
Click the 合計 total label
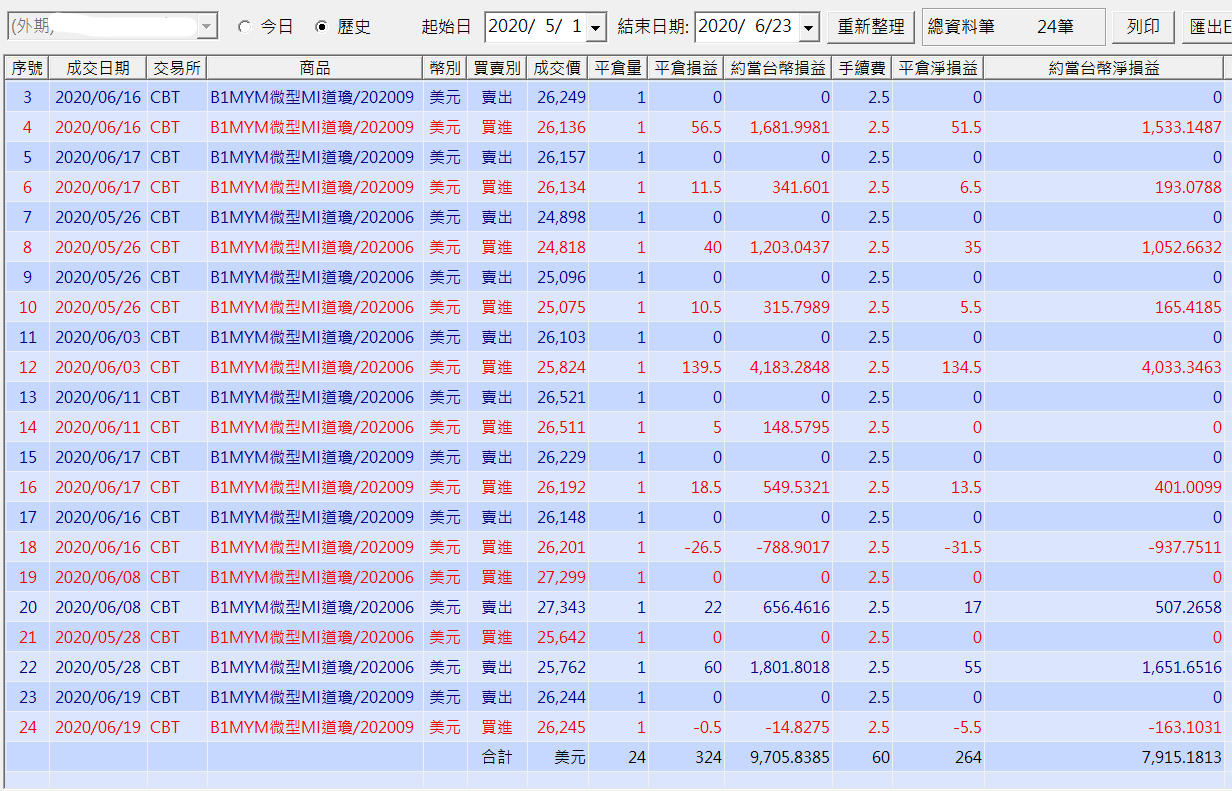coord(496,757)
